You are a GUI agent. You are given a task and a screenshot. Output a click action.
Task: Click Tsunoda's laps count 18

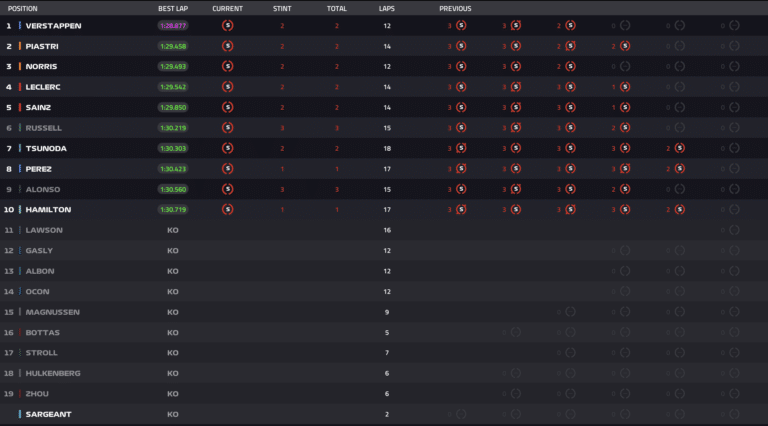point(387,148)
